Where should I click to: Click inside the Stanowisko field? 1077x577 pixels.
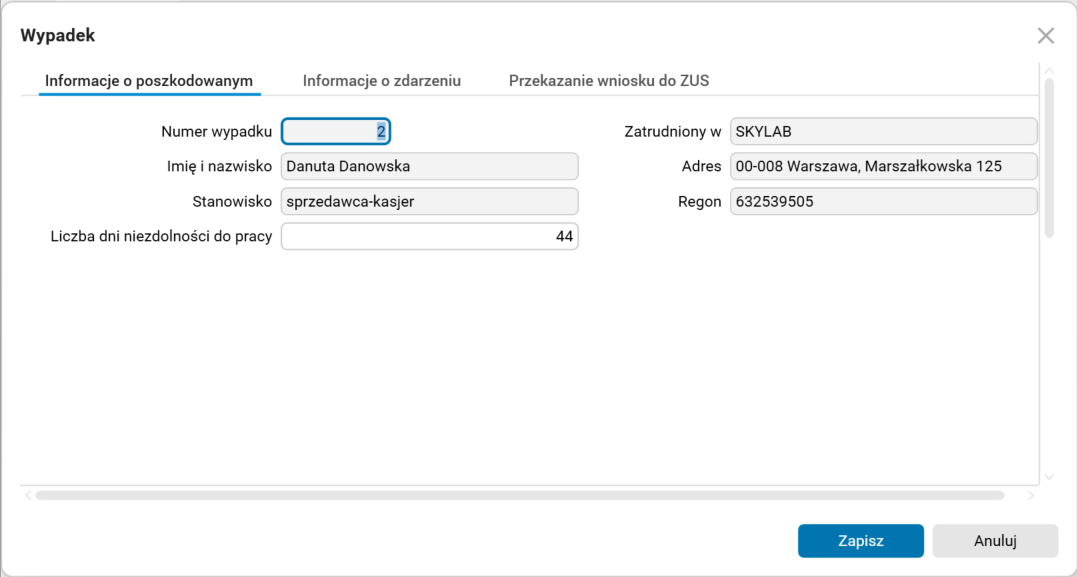tap(429, 201)
